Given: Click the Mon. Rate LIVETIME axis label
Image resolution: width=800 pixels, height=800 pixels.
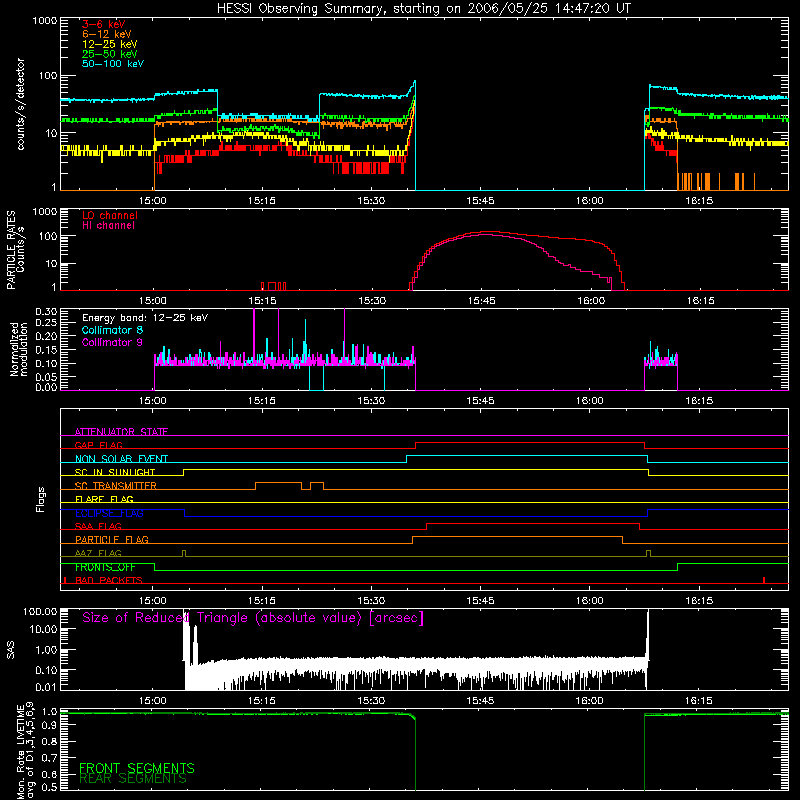Looking at the screenshot, I should [25, 750].
